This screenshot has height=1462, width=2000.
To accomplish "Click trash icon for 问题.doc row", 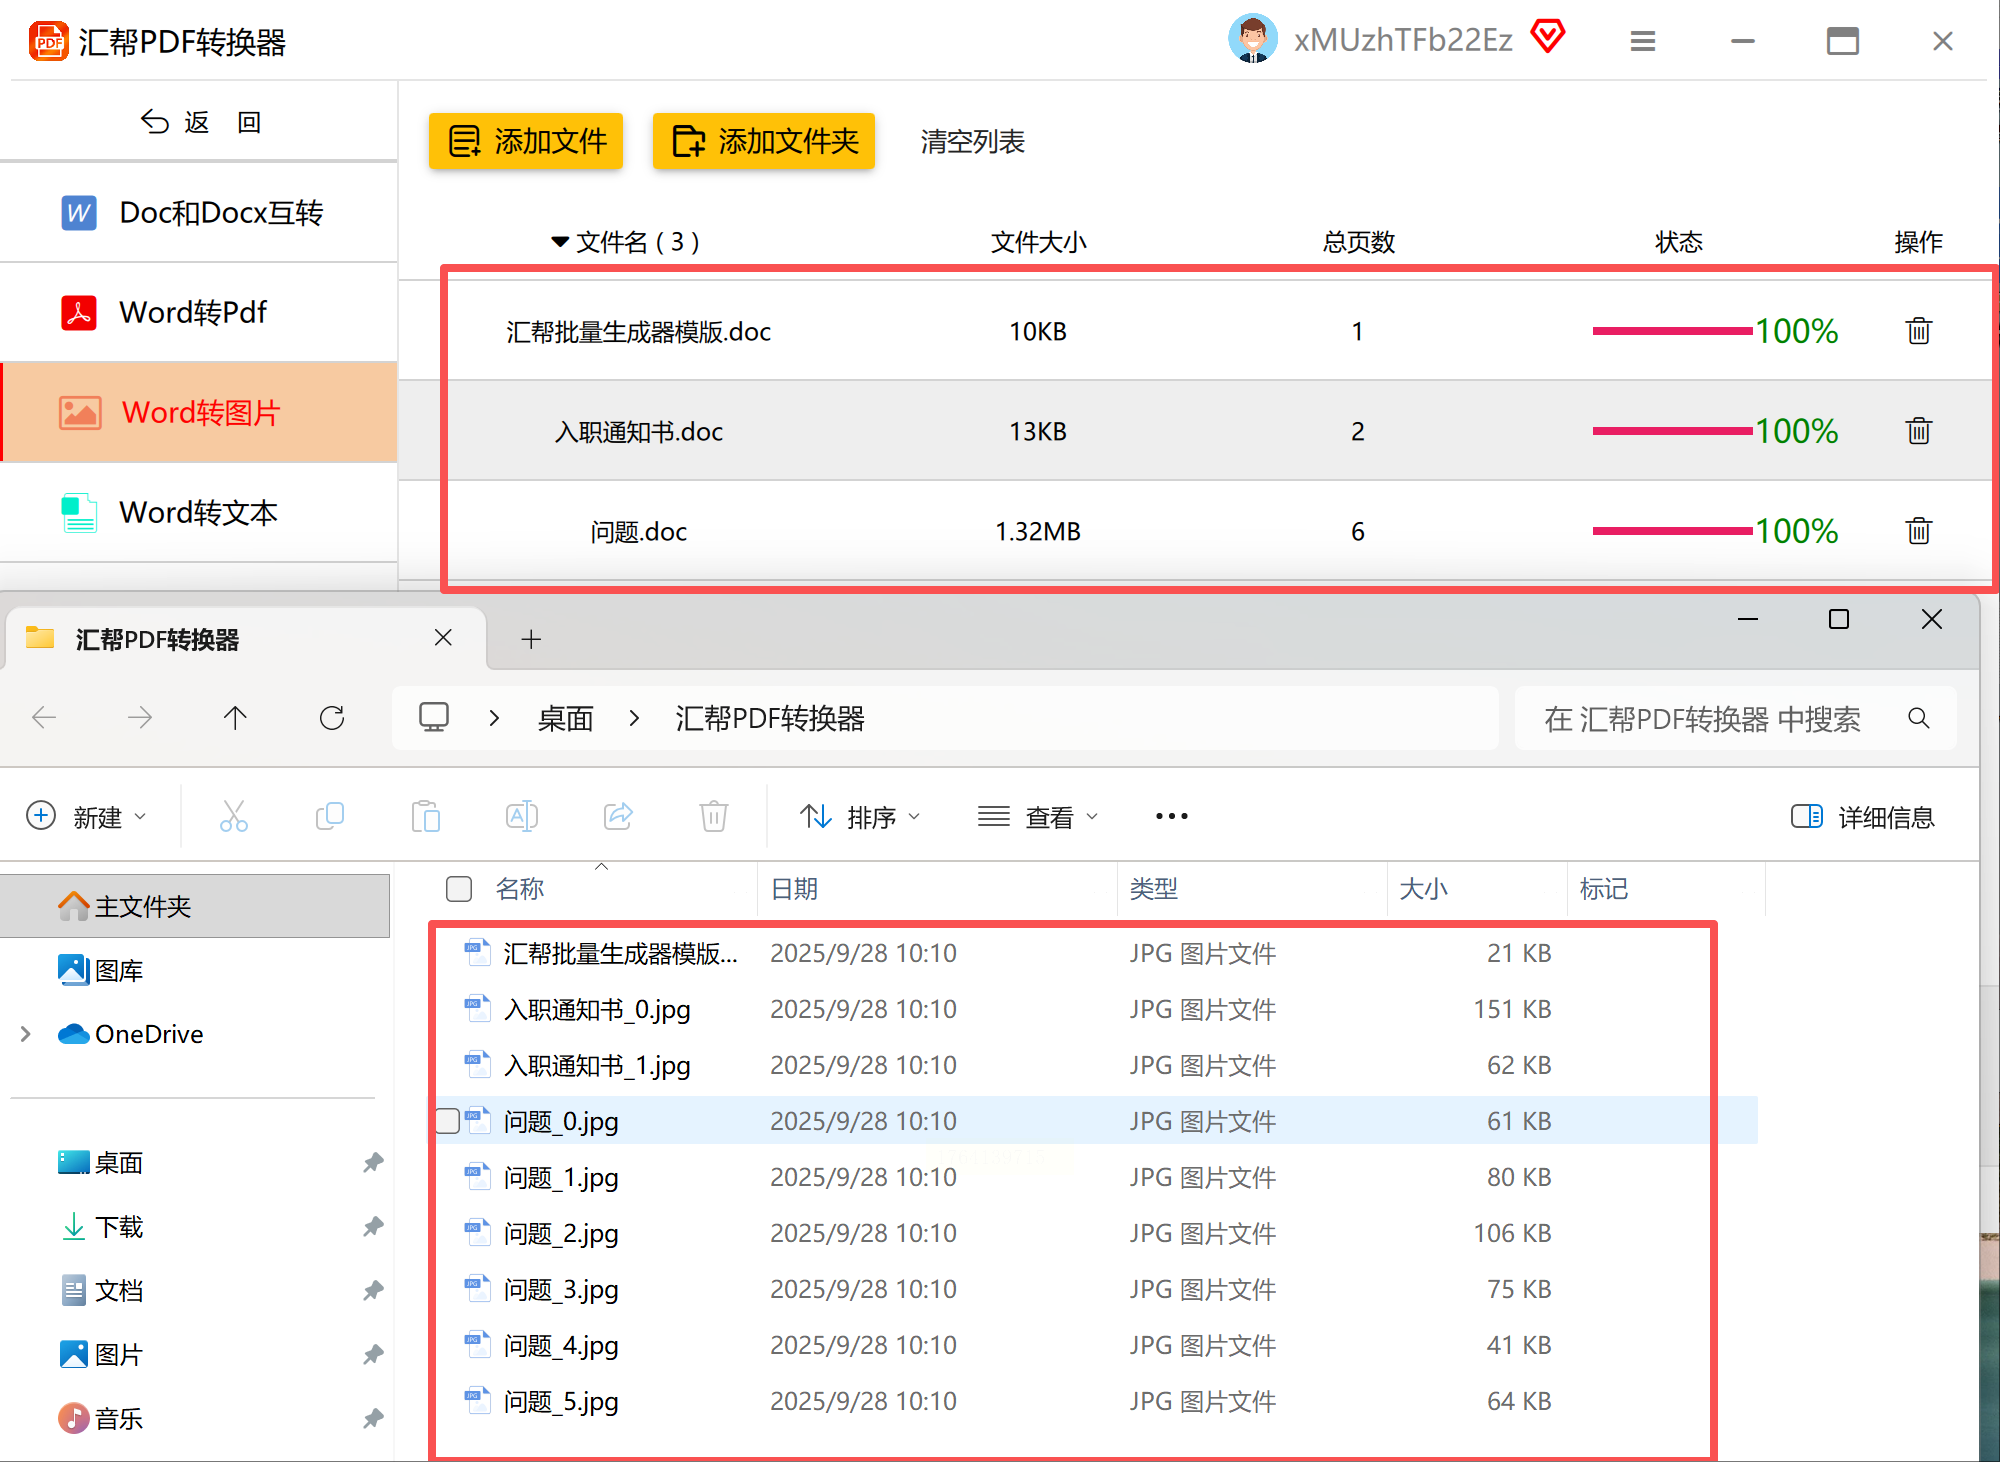I will (1918, 531).
